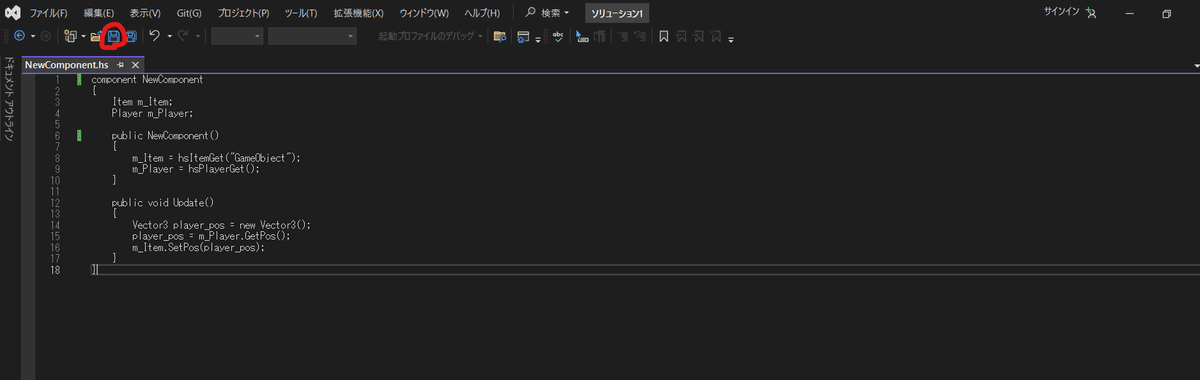
Task: Click the m_Item = hsItemGet("GameObject") line
Action: coord(216,158)
